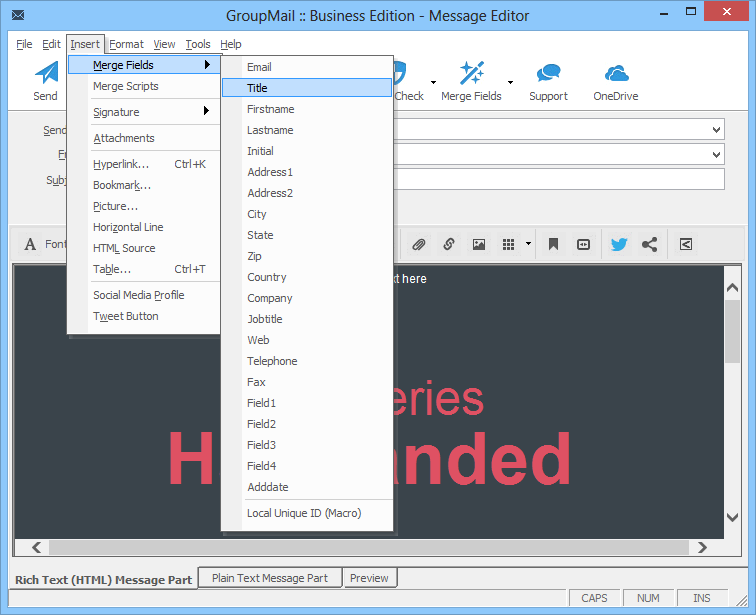Open dropdown arrow next to Check button
Screen dimensions: 756x615
(433, 82)
